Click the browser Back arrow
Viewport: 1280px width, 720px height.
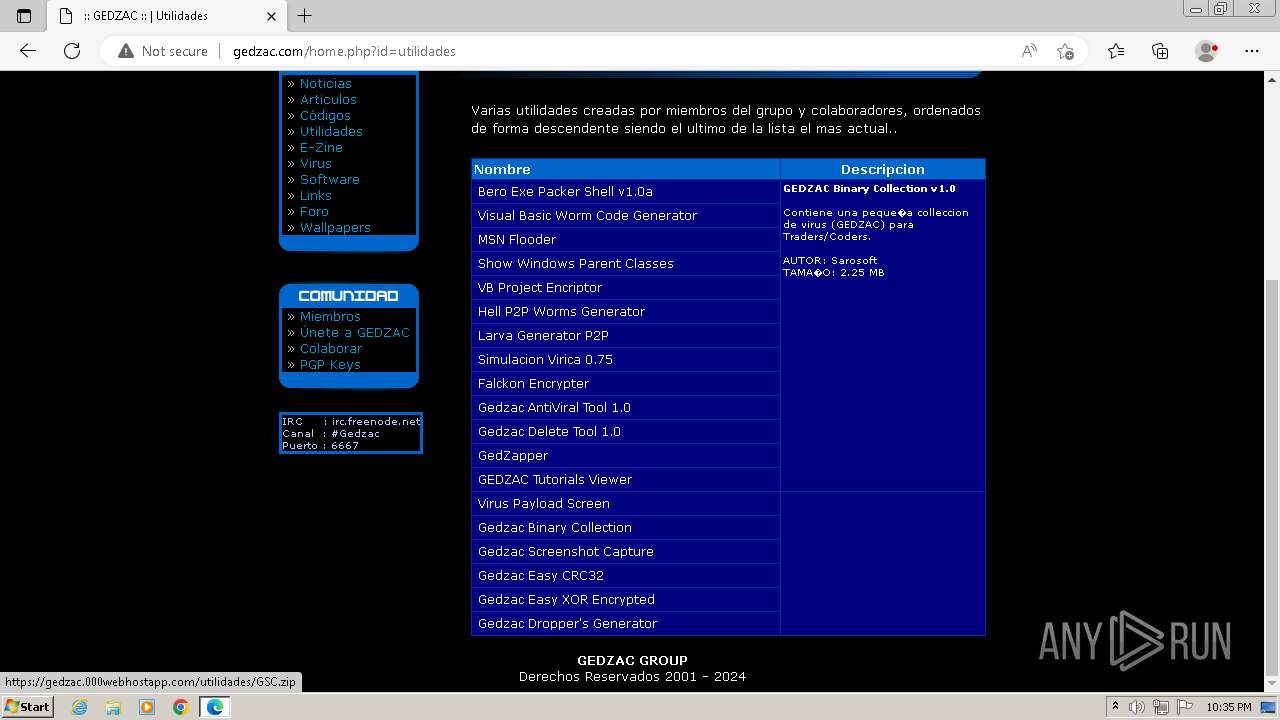[x=28, y=51]
